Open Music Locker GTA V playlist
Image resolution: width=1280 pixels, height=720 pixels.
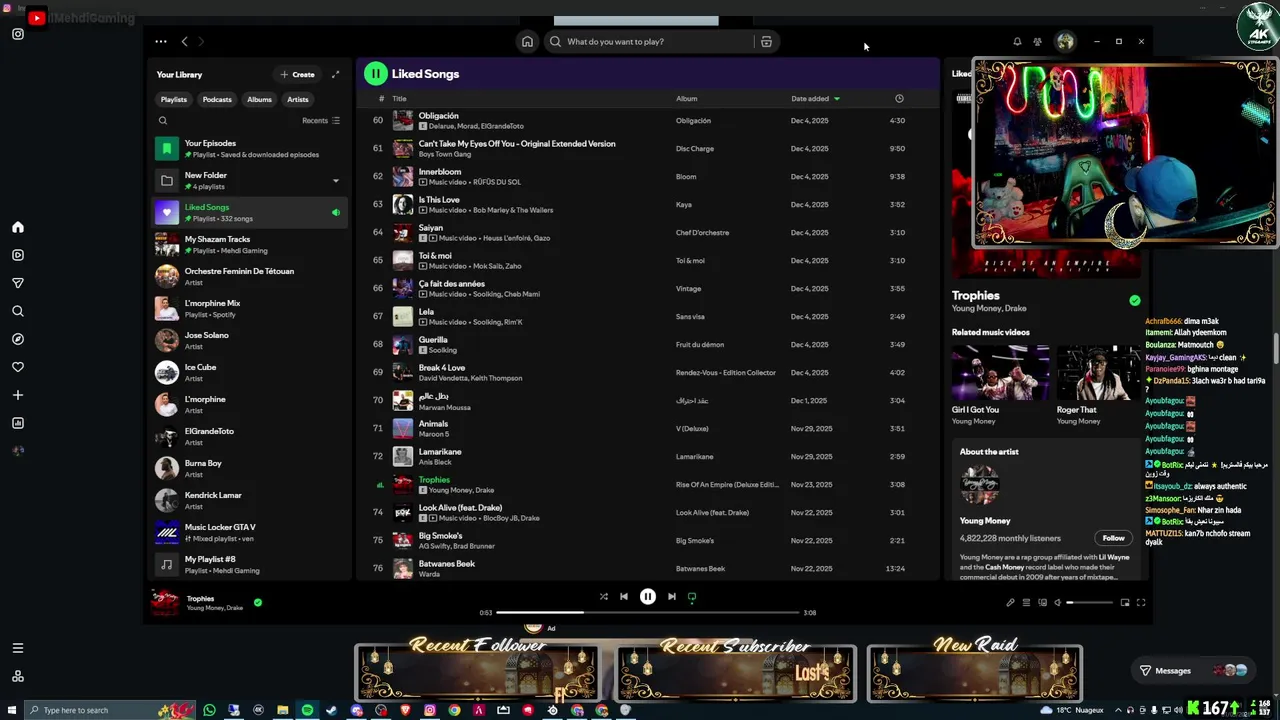[250, 533]
